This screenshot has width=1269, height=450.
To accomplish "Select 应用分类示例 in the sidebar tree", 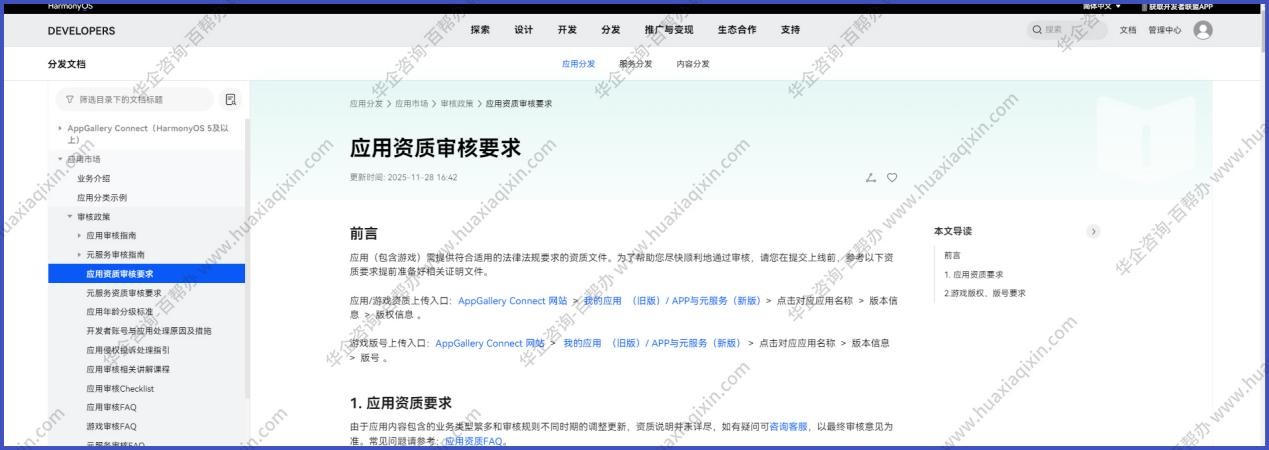I will click(x=102, y=197).
